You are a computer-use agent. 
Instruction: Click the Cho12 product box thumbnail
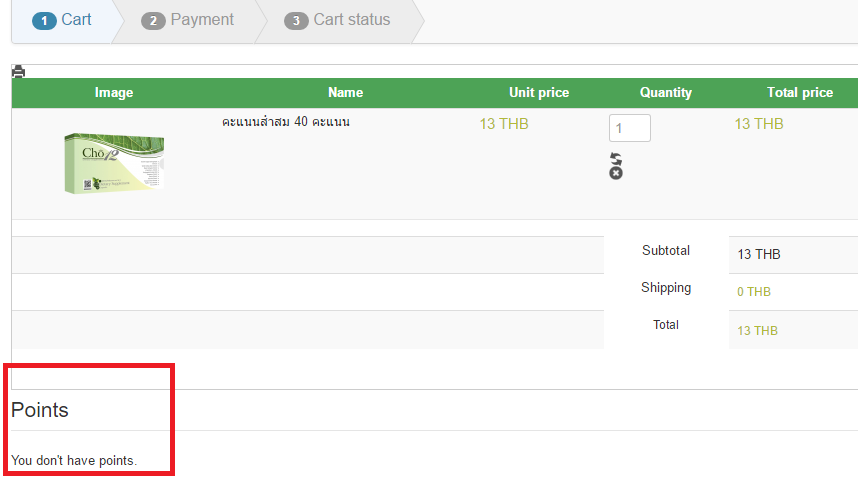point(114,163)
